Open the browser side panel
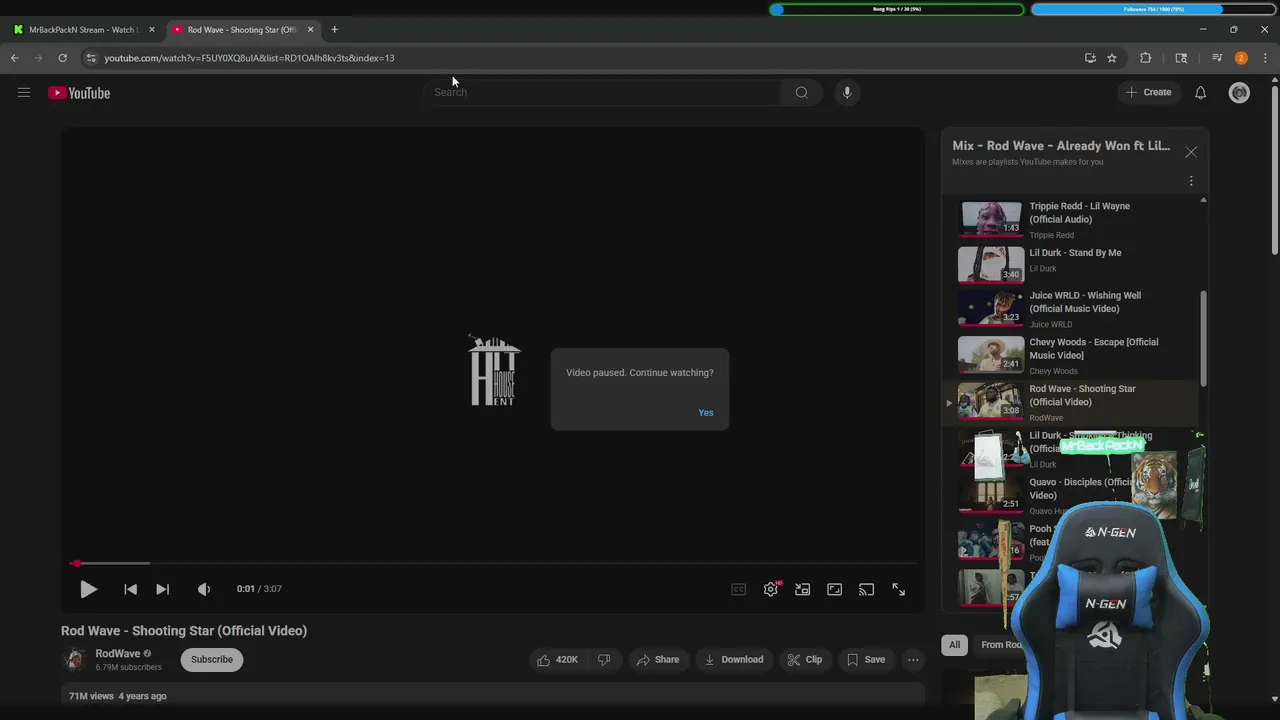The image size is (1280, 720). click(x=1181, y=58)
